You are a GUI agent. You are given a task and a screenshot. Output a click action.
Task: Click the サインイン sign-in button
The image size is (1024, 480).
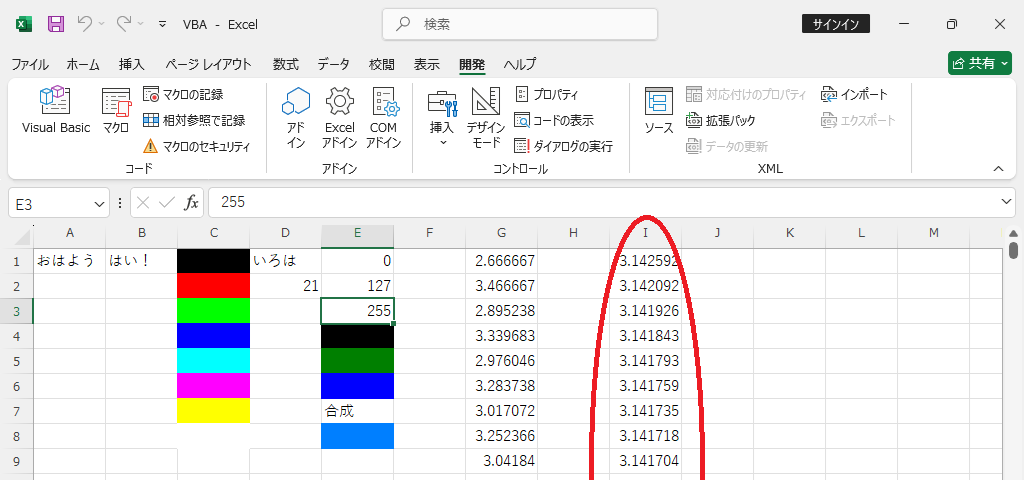pyautogui.click(x=836, y=24)
